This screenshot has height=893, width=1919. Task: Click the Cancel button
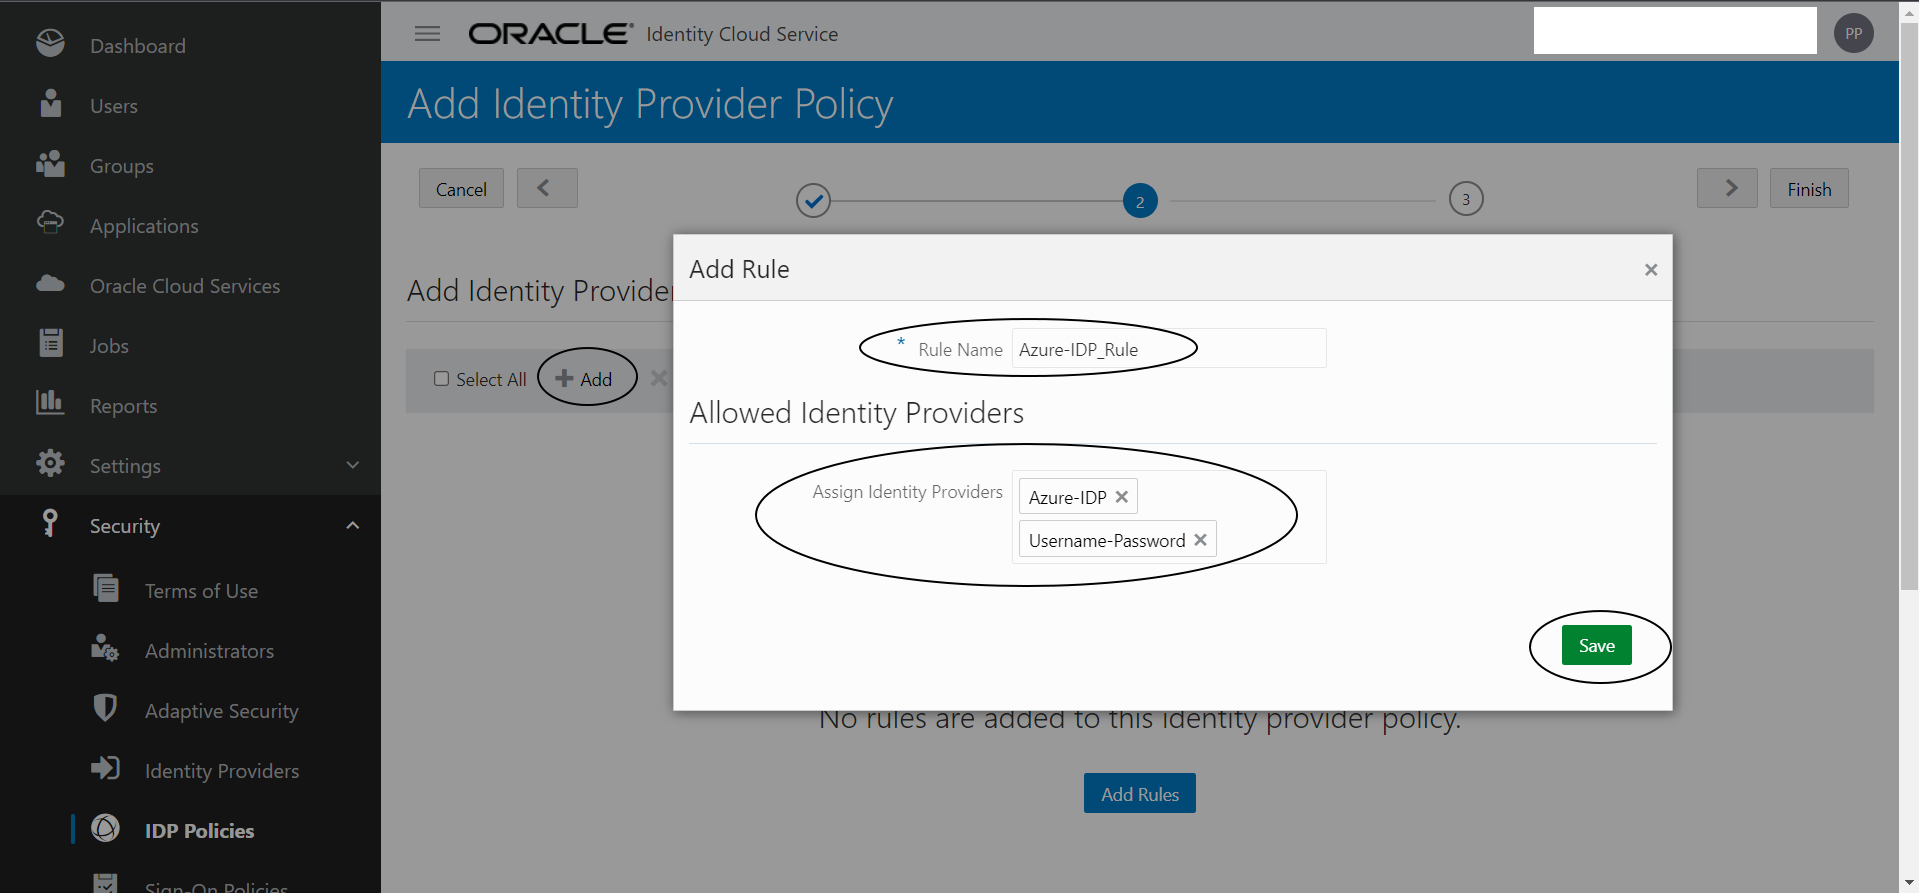tap(461, 189)
